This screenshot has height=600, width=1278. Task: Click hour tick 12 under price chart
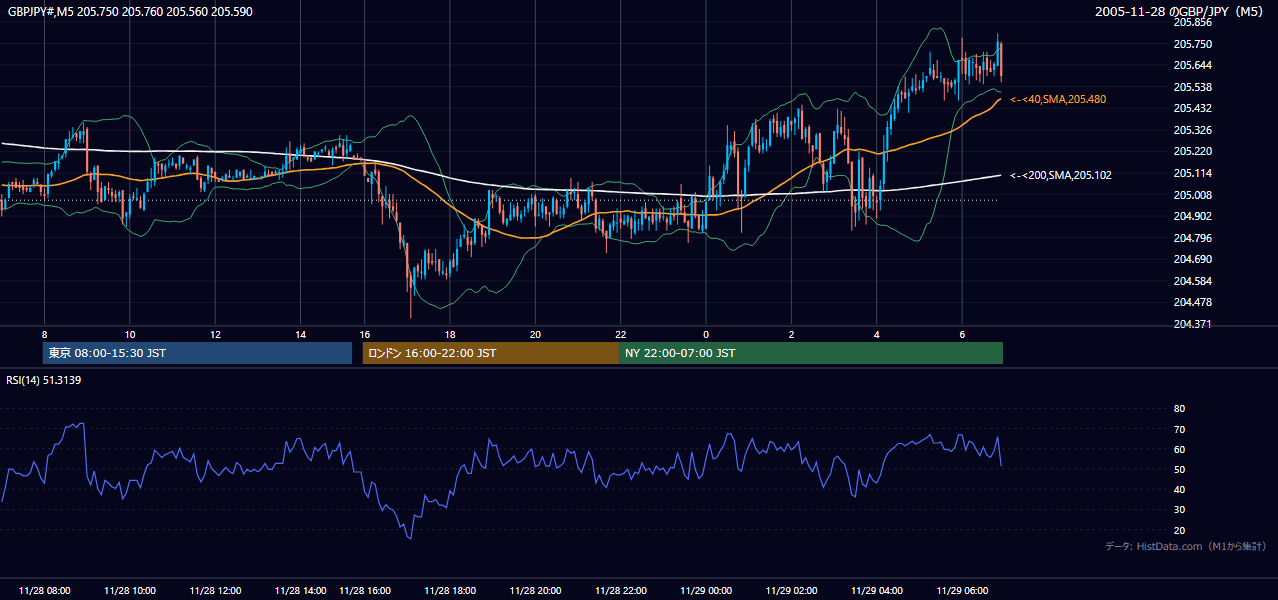215,334
